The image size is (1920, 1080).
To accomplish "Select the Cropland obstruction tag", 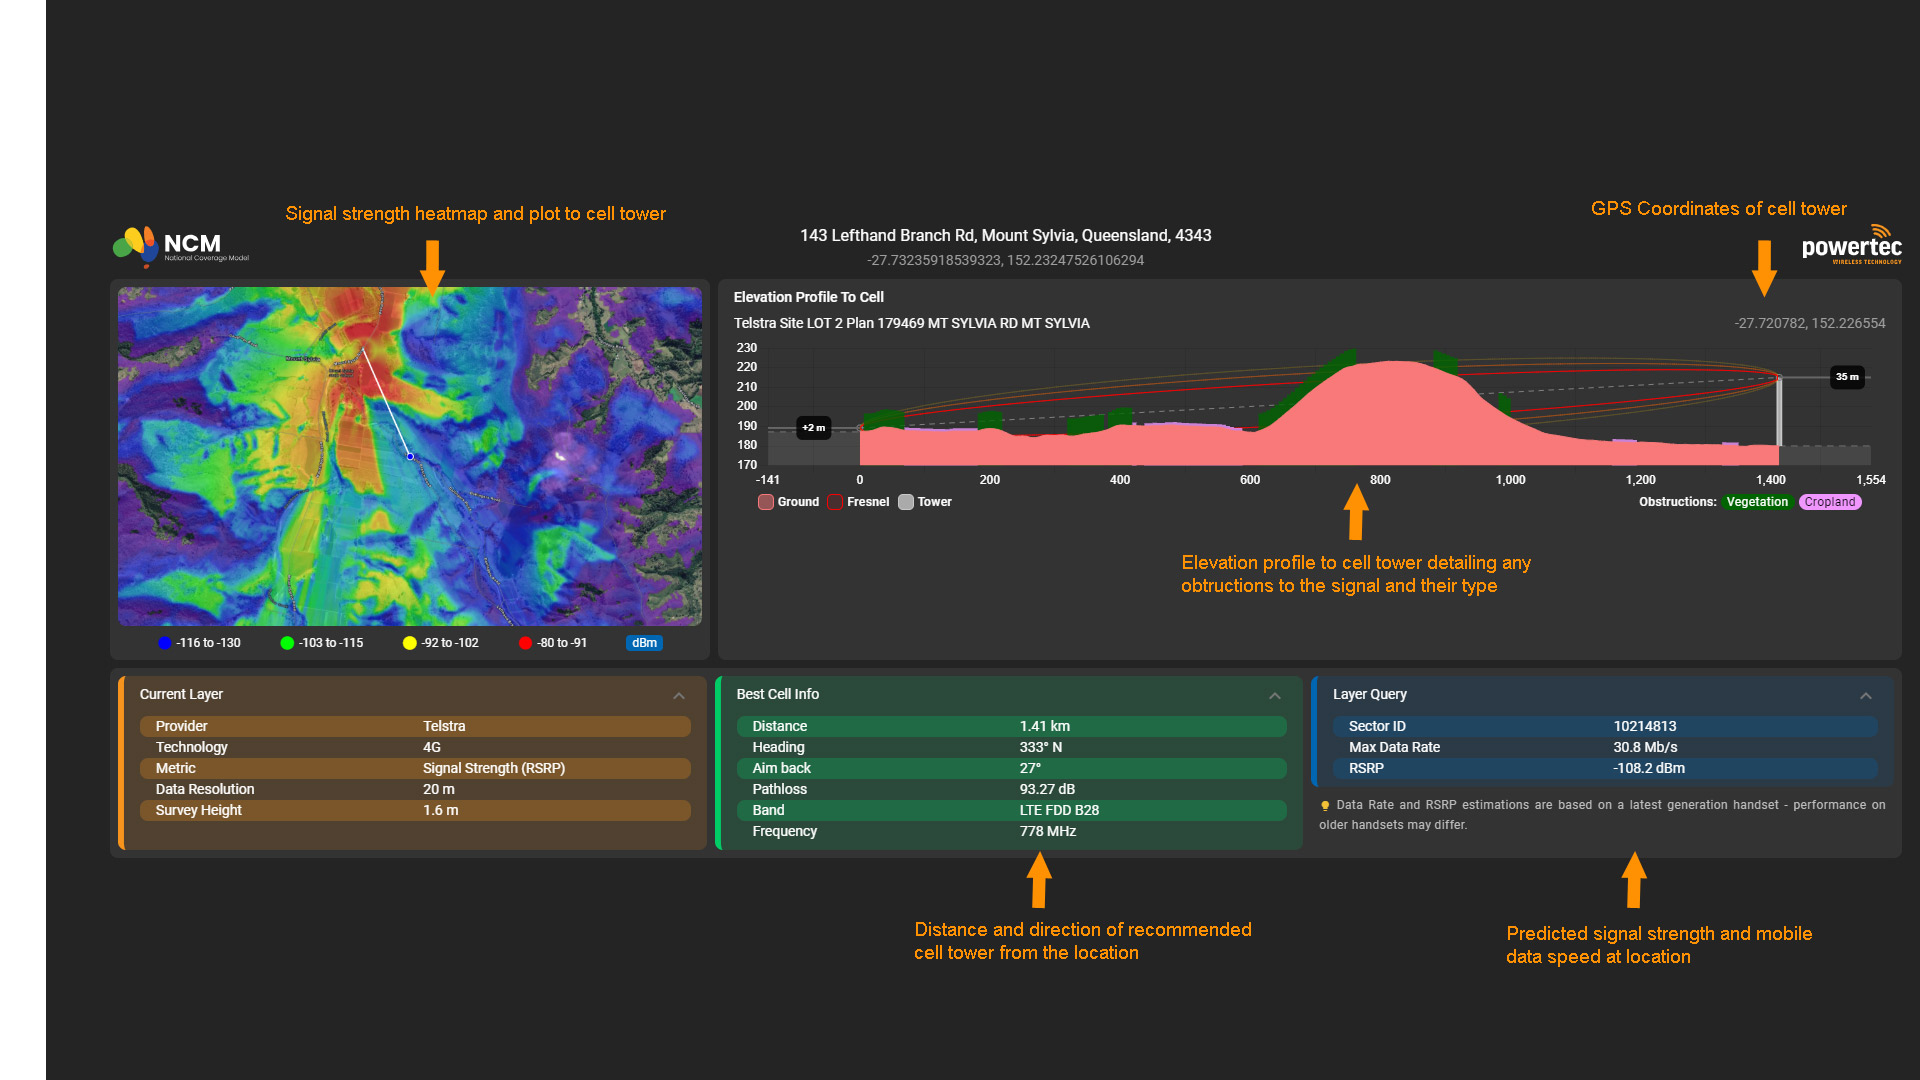I will (x=1830, y=502).
